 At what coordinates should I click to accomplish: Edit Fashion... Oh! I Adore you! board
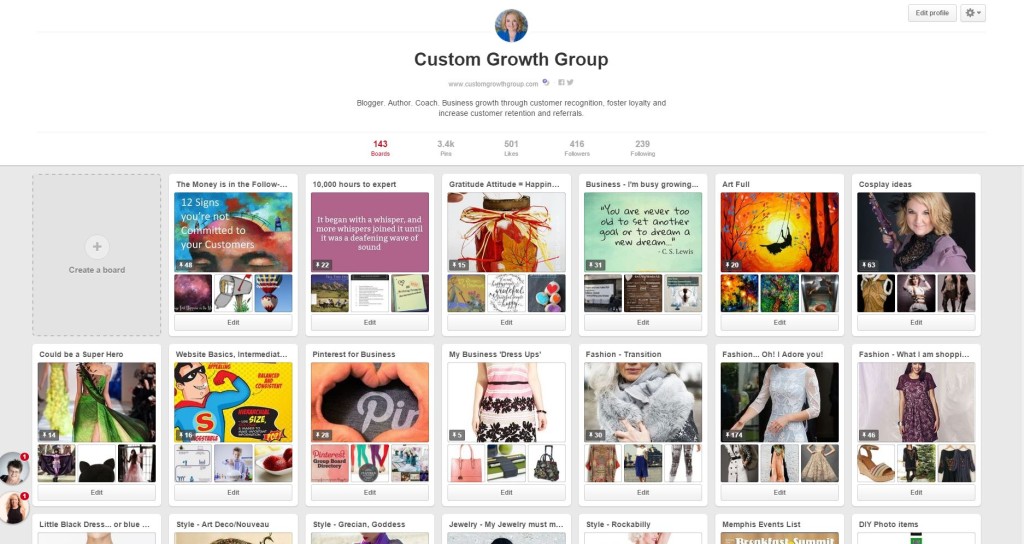[779, 492]
